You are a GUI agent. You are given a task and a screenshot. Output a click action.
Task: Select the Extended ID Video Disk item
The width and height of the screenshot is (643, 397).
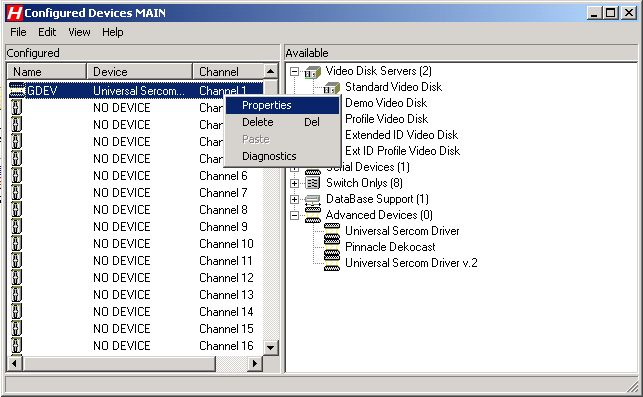pos(401,135)
